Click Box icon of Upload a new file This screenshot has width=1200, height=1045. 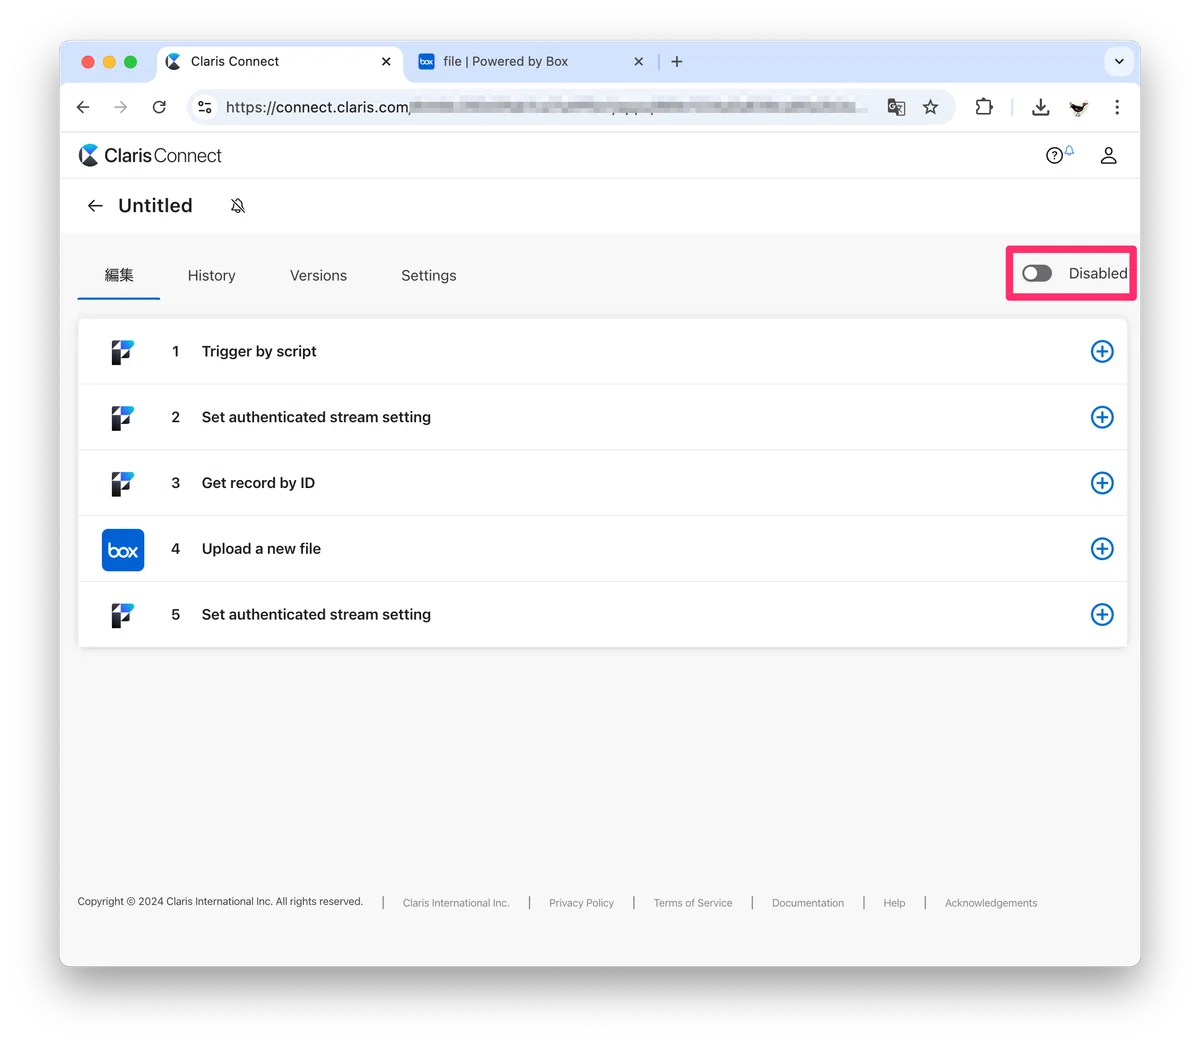coord(123,550)
